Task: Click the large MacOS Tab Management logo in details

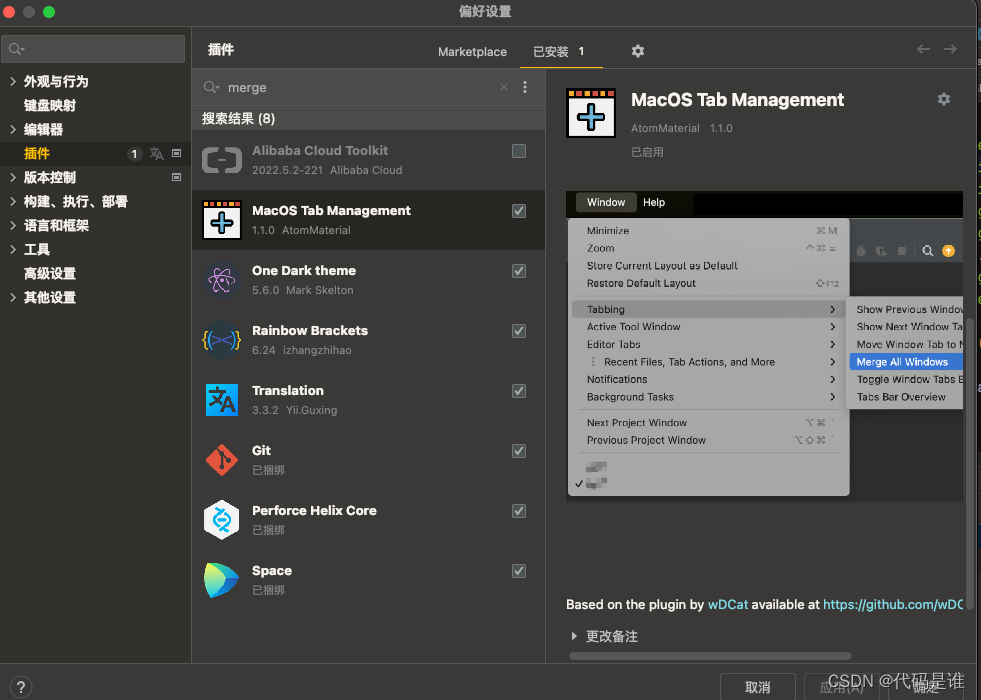Action: click(591, 113)
